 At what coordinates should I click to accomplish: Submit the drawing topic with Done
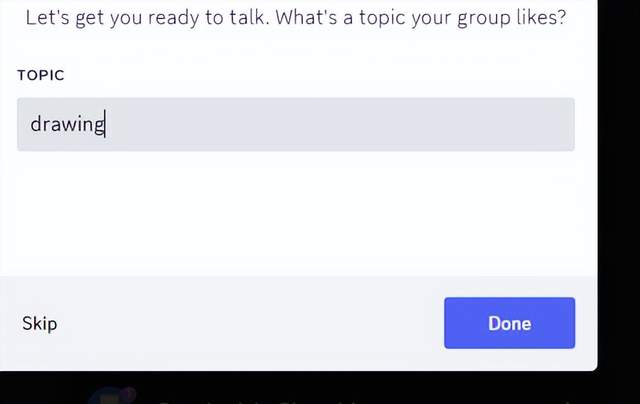pyautogui.click(x=509, y=323)
